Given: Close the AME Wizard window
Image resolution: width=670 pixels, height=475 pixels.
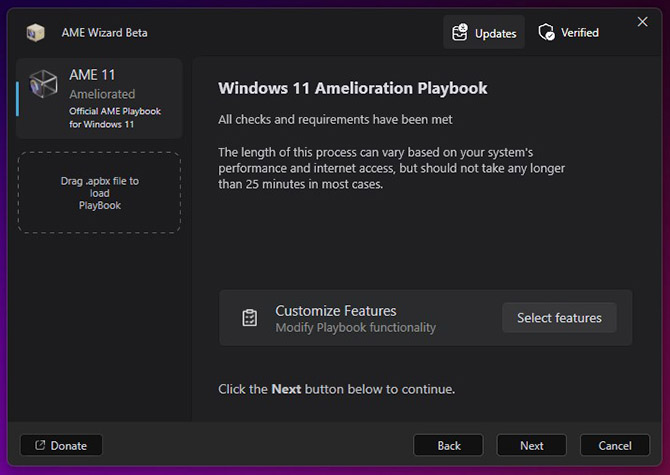Looking at the screenshot, I should coord(642,22).
